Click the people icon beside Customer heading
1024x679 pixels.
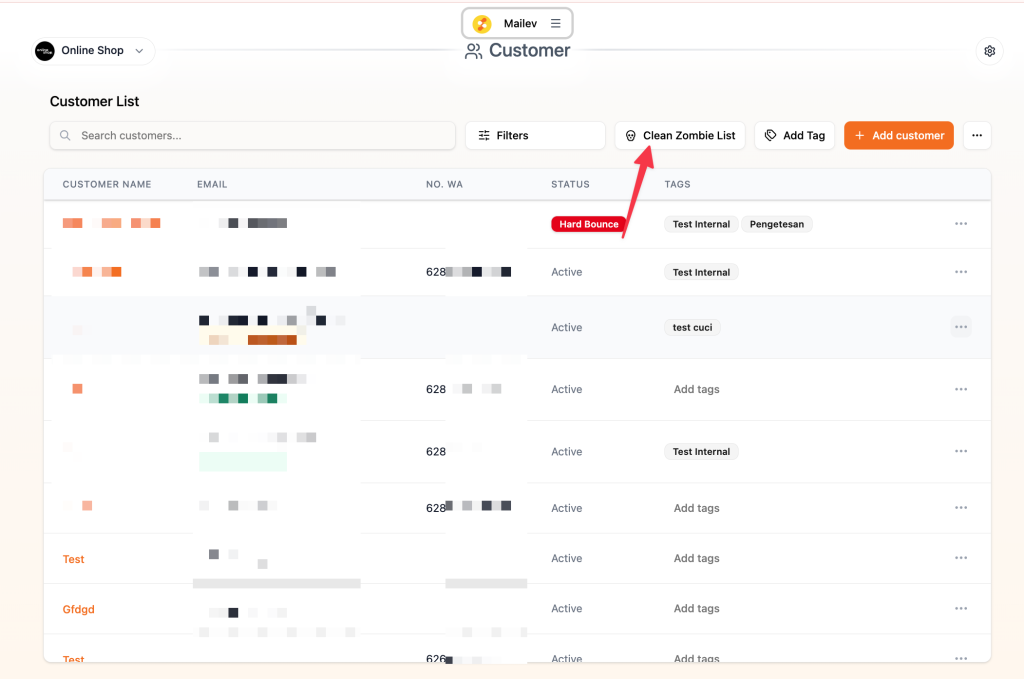pos(473,51)
